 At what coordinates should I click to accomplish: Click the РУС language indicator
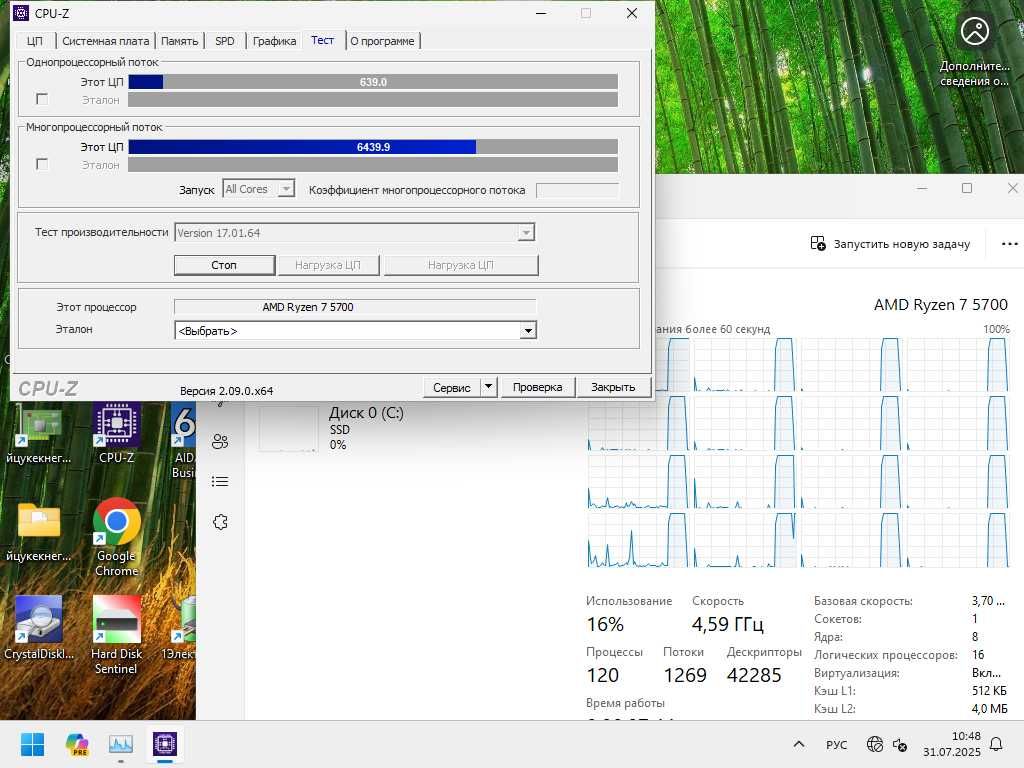coord(837,744)
